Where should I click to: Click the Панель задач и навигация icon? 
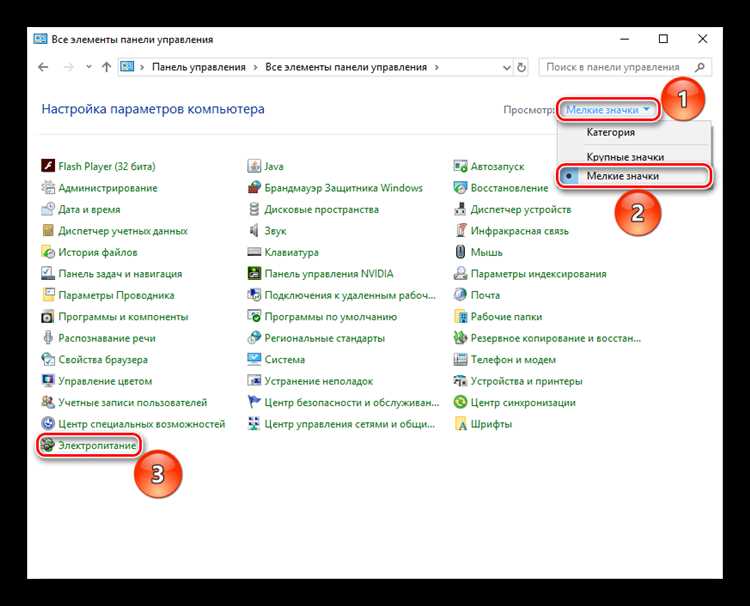pos(48,274)
